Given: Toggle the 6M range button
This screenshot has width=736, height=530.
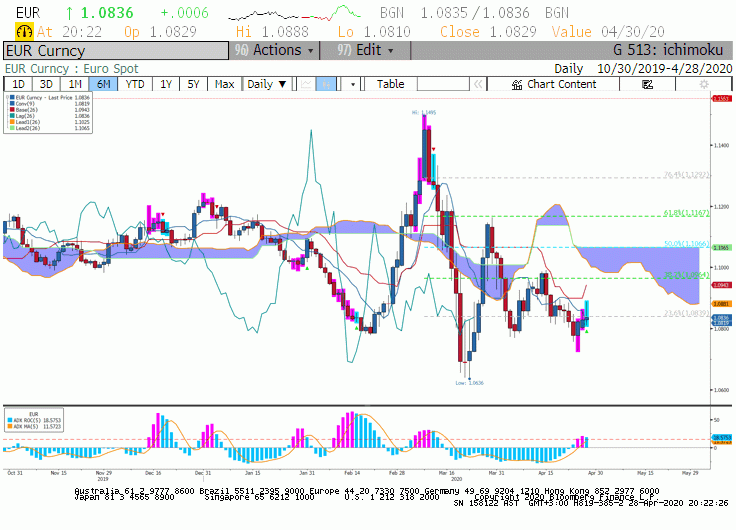Looking at the screenshot, I should (103, 84).
